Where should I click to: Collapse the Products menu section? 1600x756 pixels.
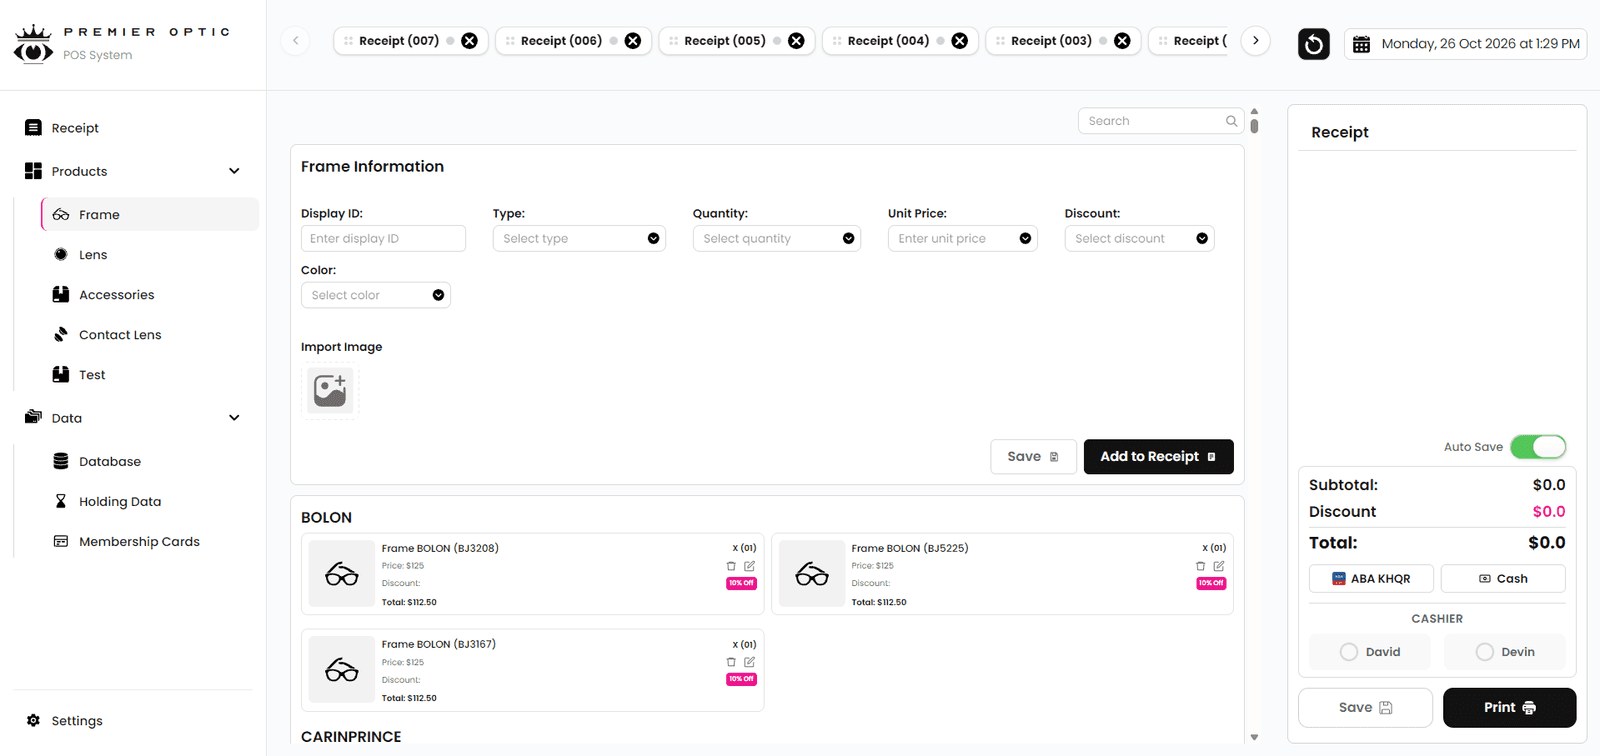pyautogui.click(x=234, y=171)
